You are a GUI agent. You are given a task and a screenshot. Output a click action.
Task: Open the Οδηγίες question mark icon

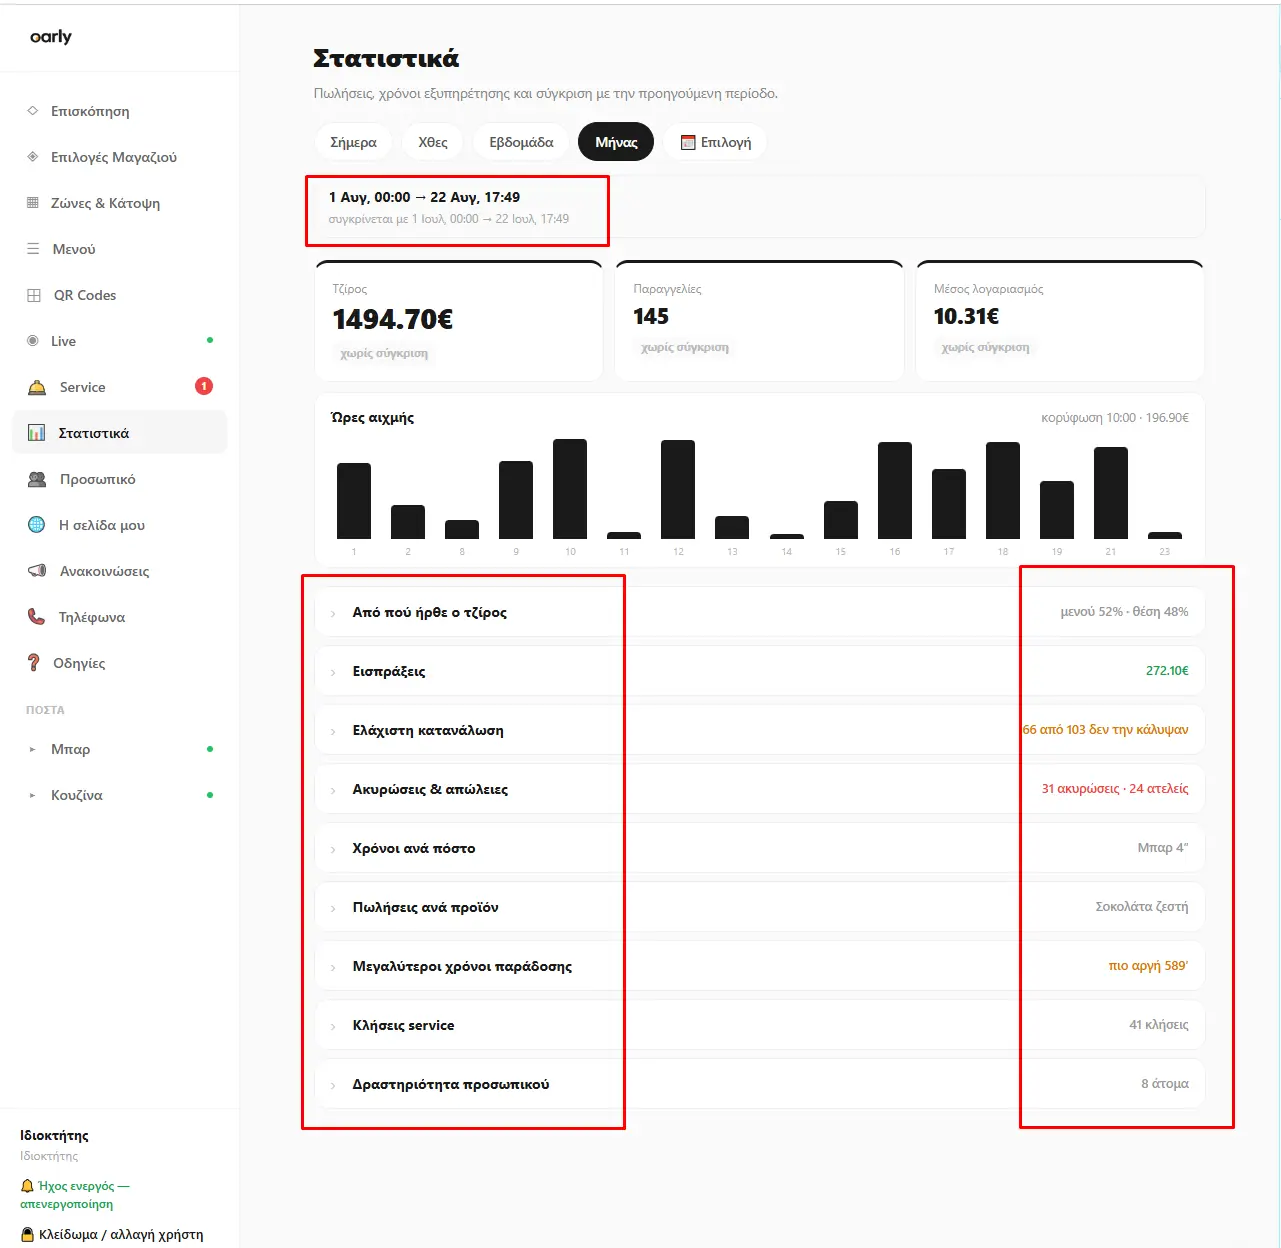pos(34,663)
